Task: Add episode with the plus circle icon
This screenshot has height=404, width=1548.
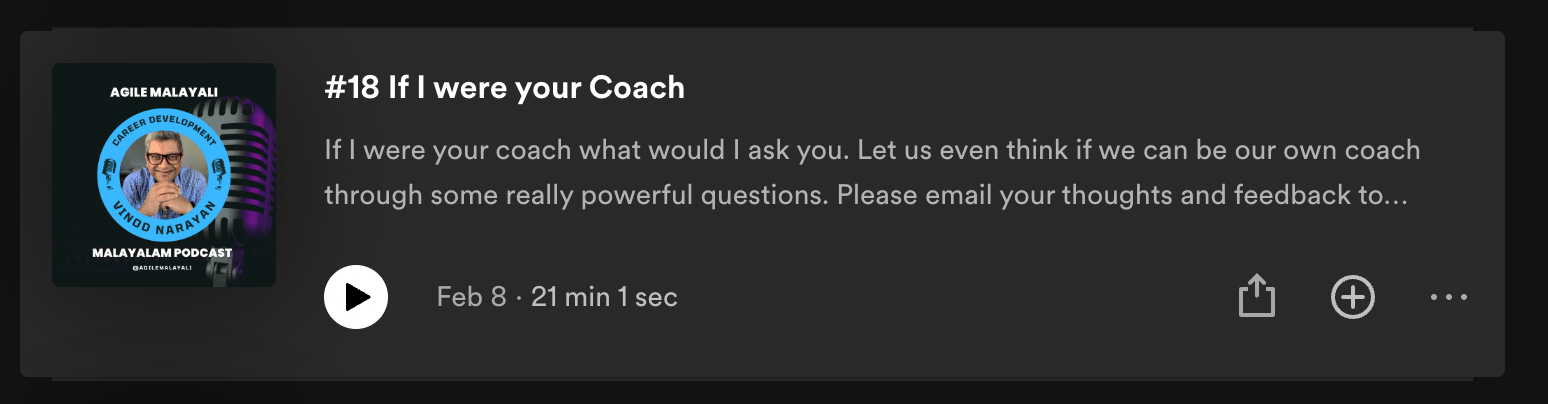Action: [1353, 297]
